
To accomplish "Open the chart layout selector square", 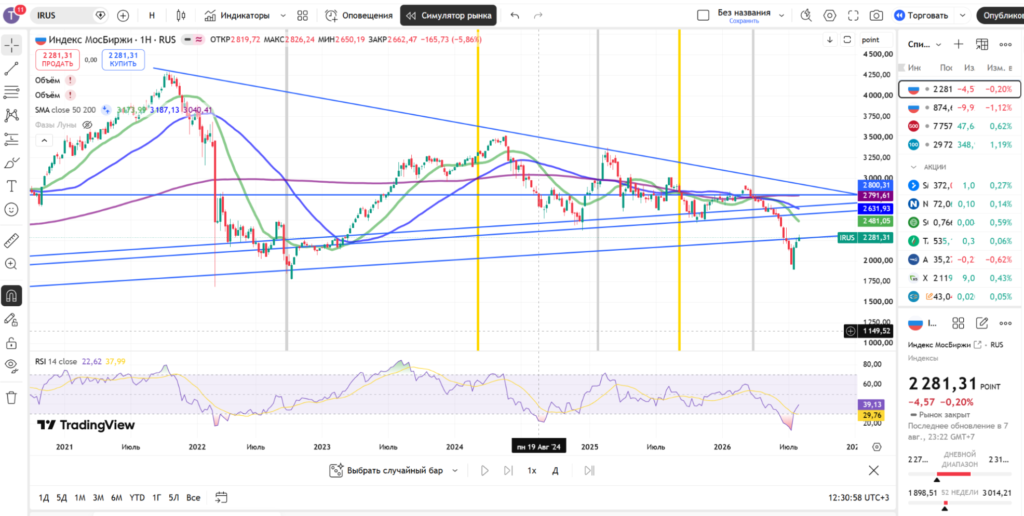I will point(703,15).
